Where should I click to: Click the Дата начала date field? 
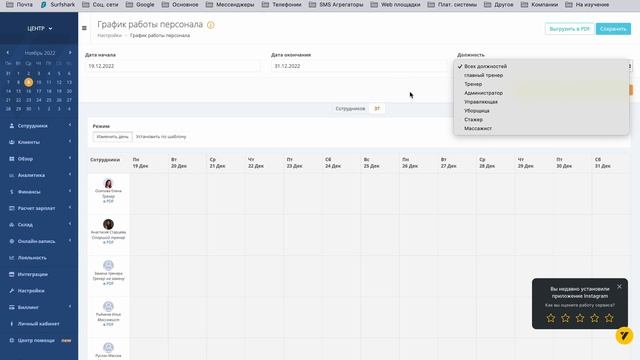[x=172, y=66]
